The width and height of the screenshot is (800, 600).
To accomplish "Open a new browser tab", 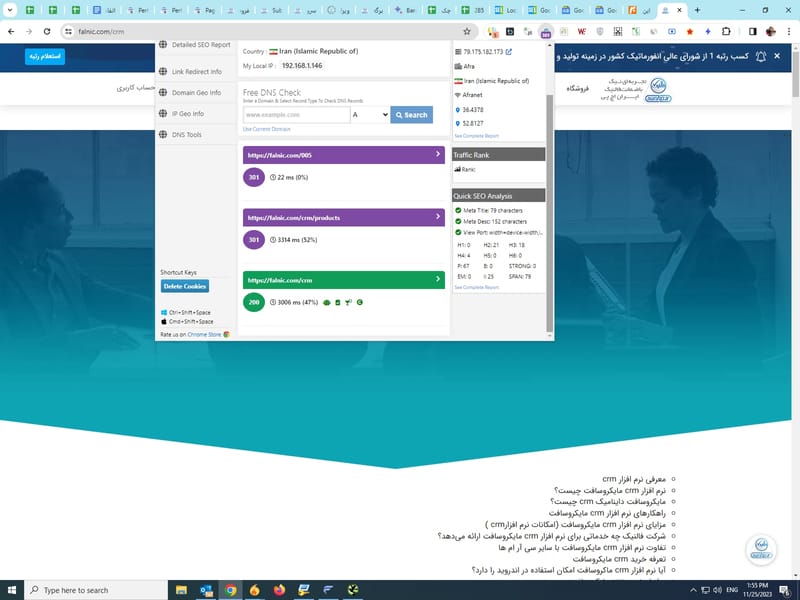I will click(697, 10).
